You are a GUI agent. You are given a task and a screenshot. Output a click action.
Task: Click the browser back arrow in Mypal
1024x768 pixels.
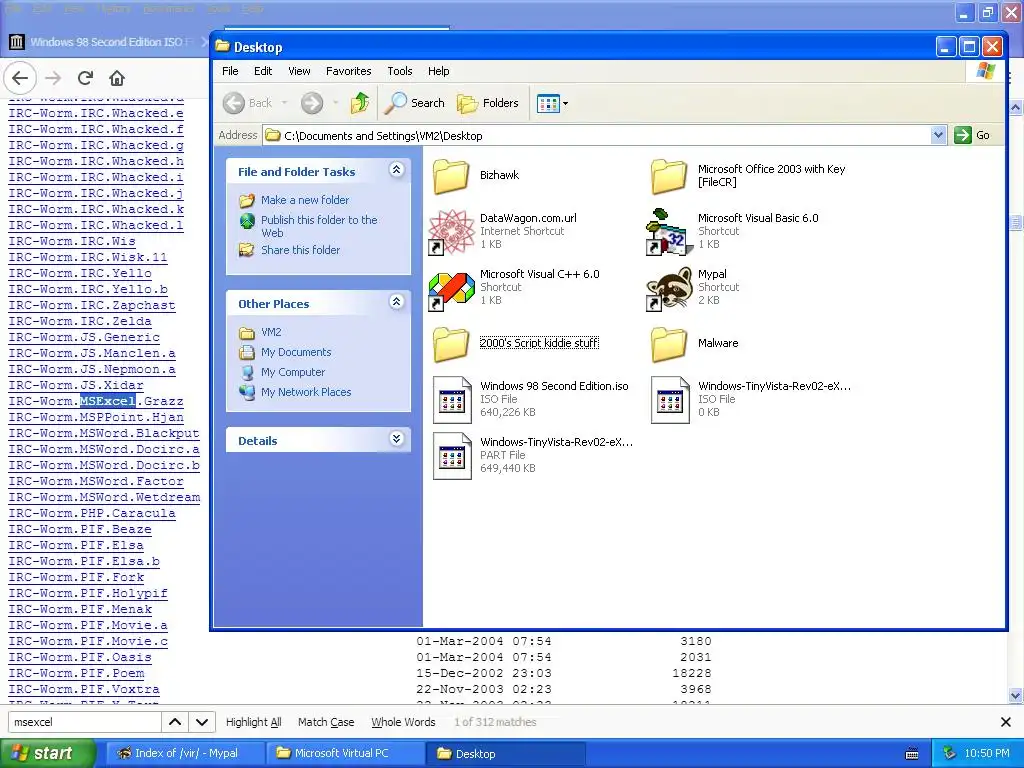pos(20,78)
